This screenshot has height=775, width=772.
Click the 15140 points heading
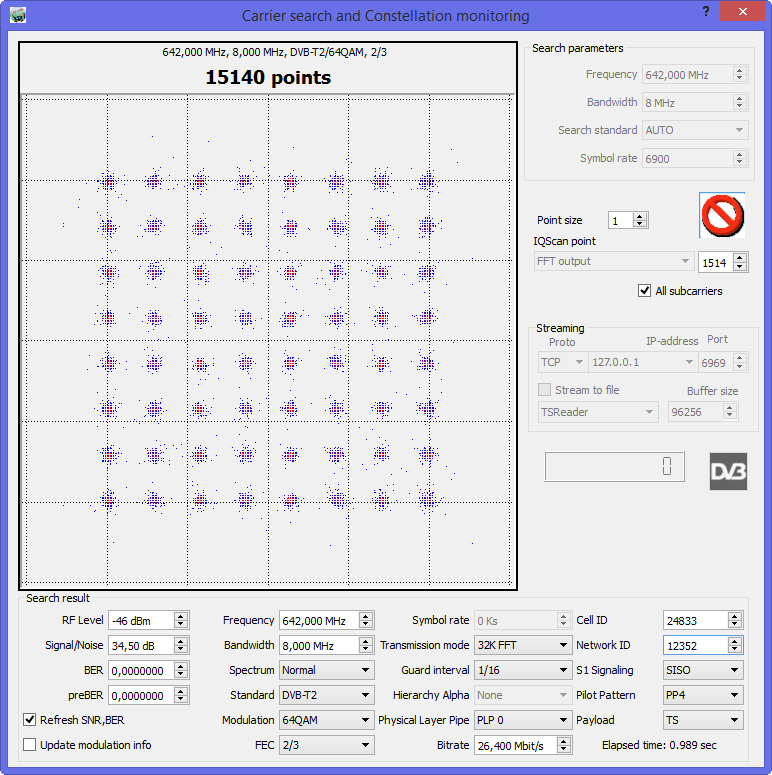tap(268, 77)
